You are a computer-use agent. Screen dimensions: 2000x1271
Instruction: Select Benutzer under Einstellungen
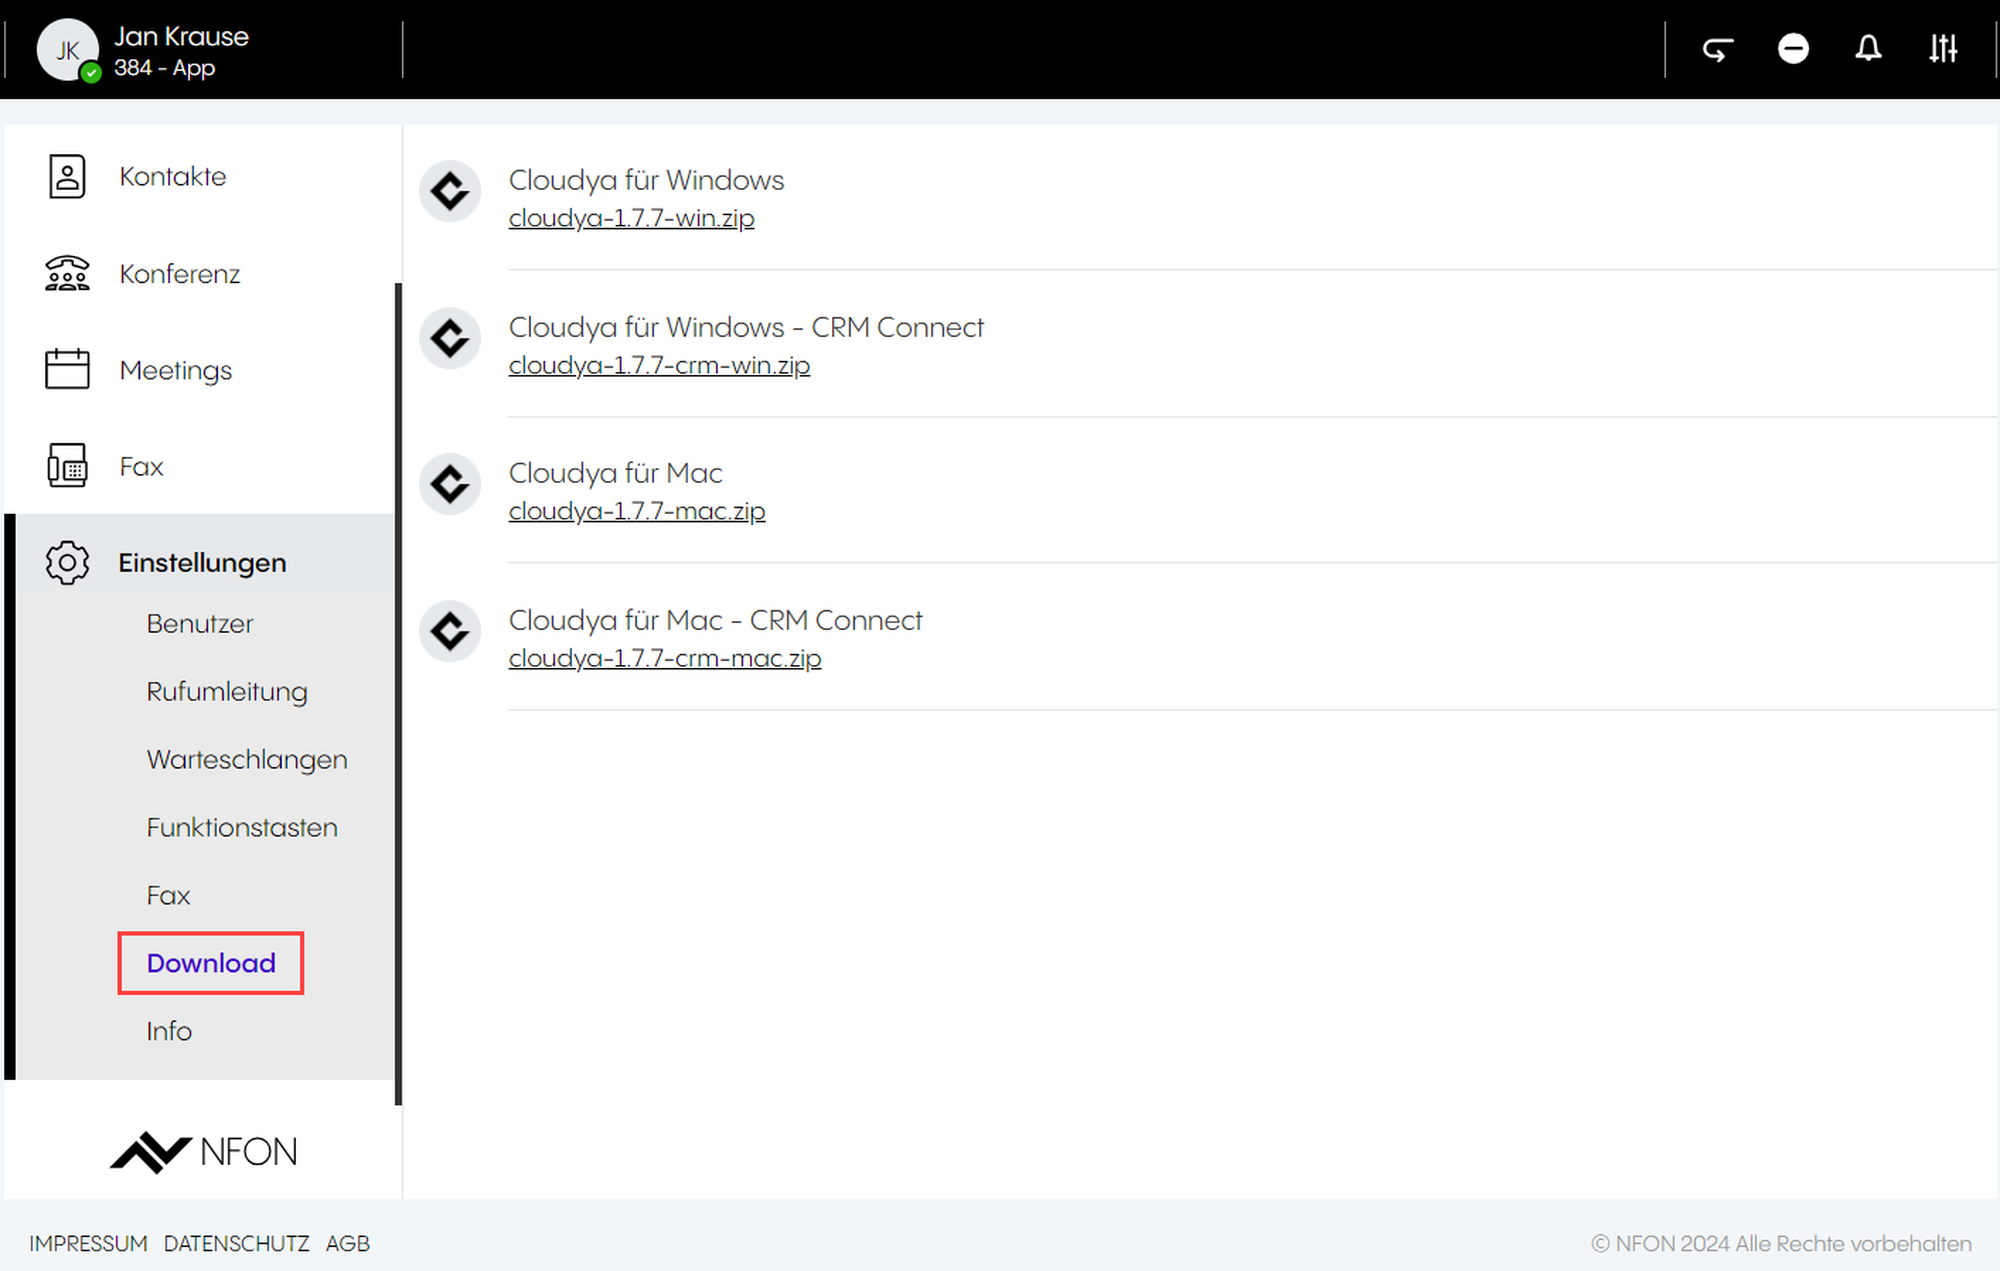pos(200,623)
